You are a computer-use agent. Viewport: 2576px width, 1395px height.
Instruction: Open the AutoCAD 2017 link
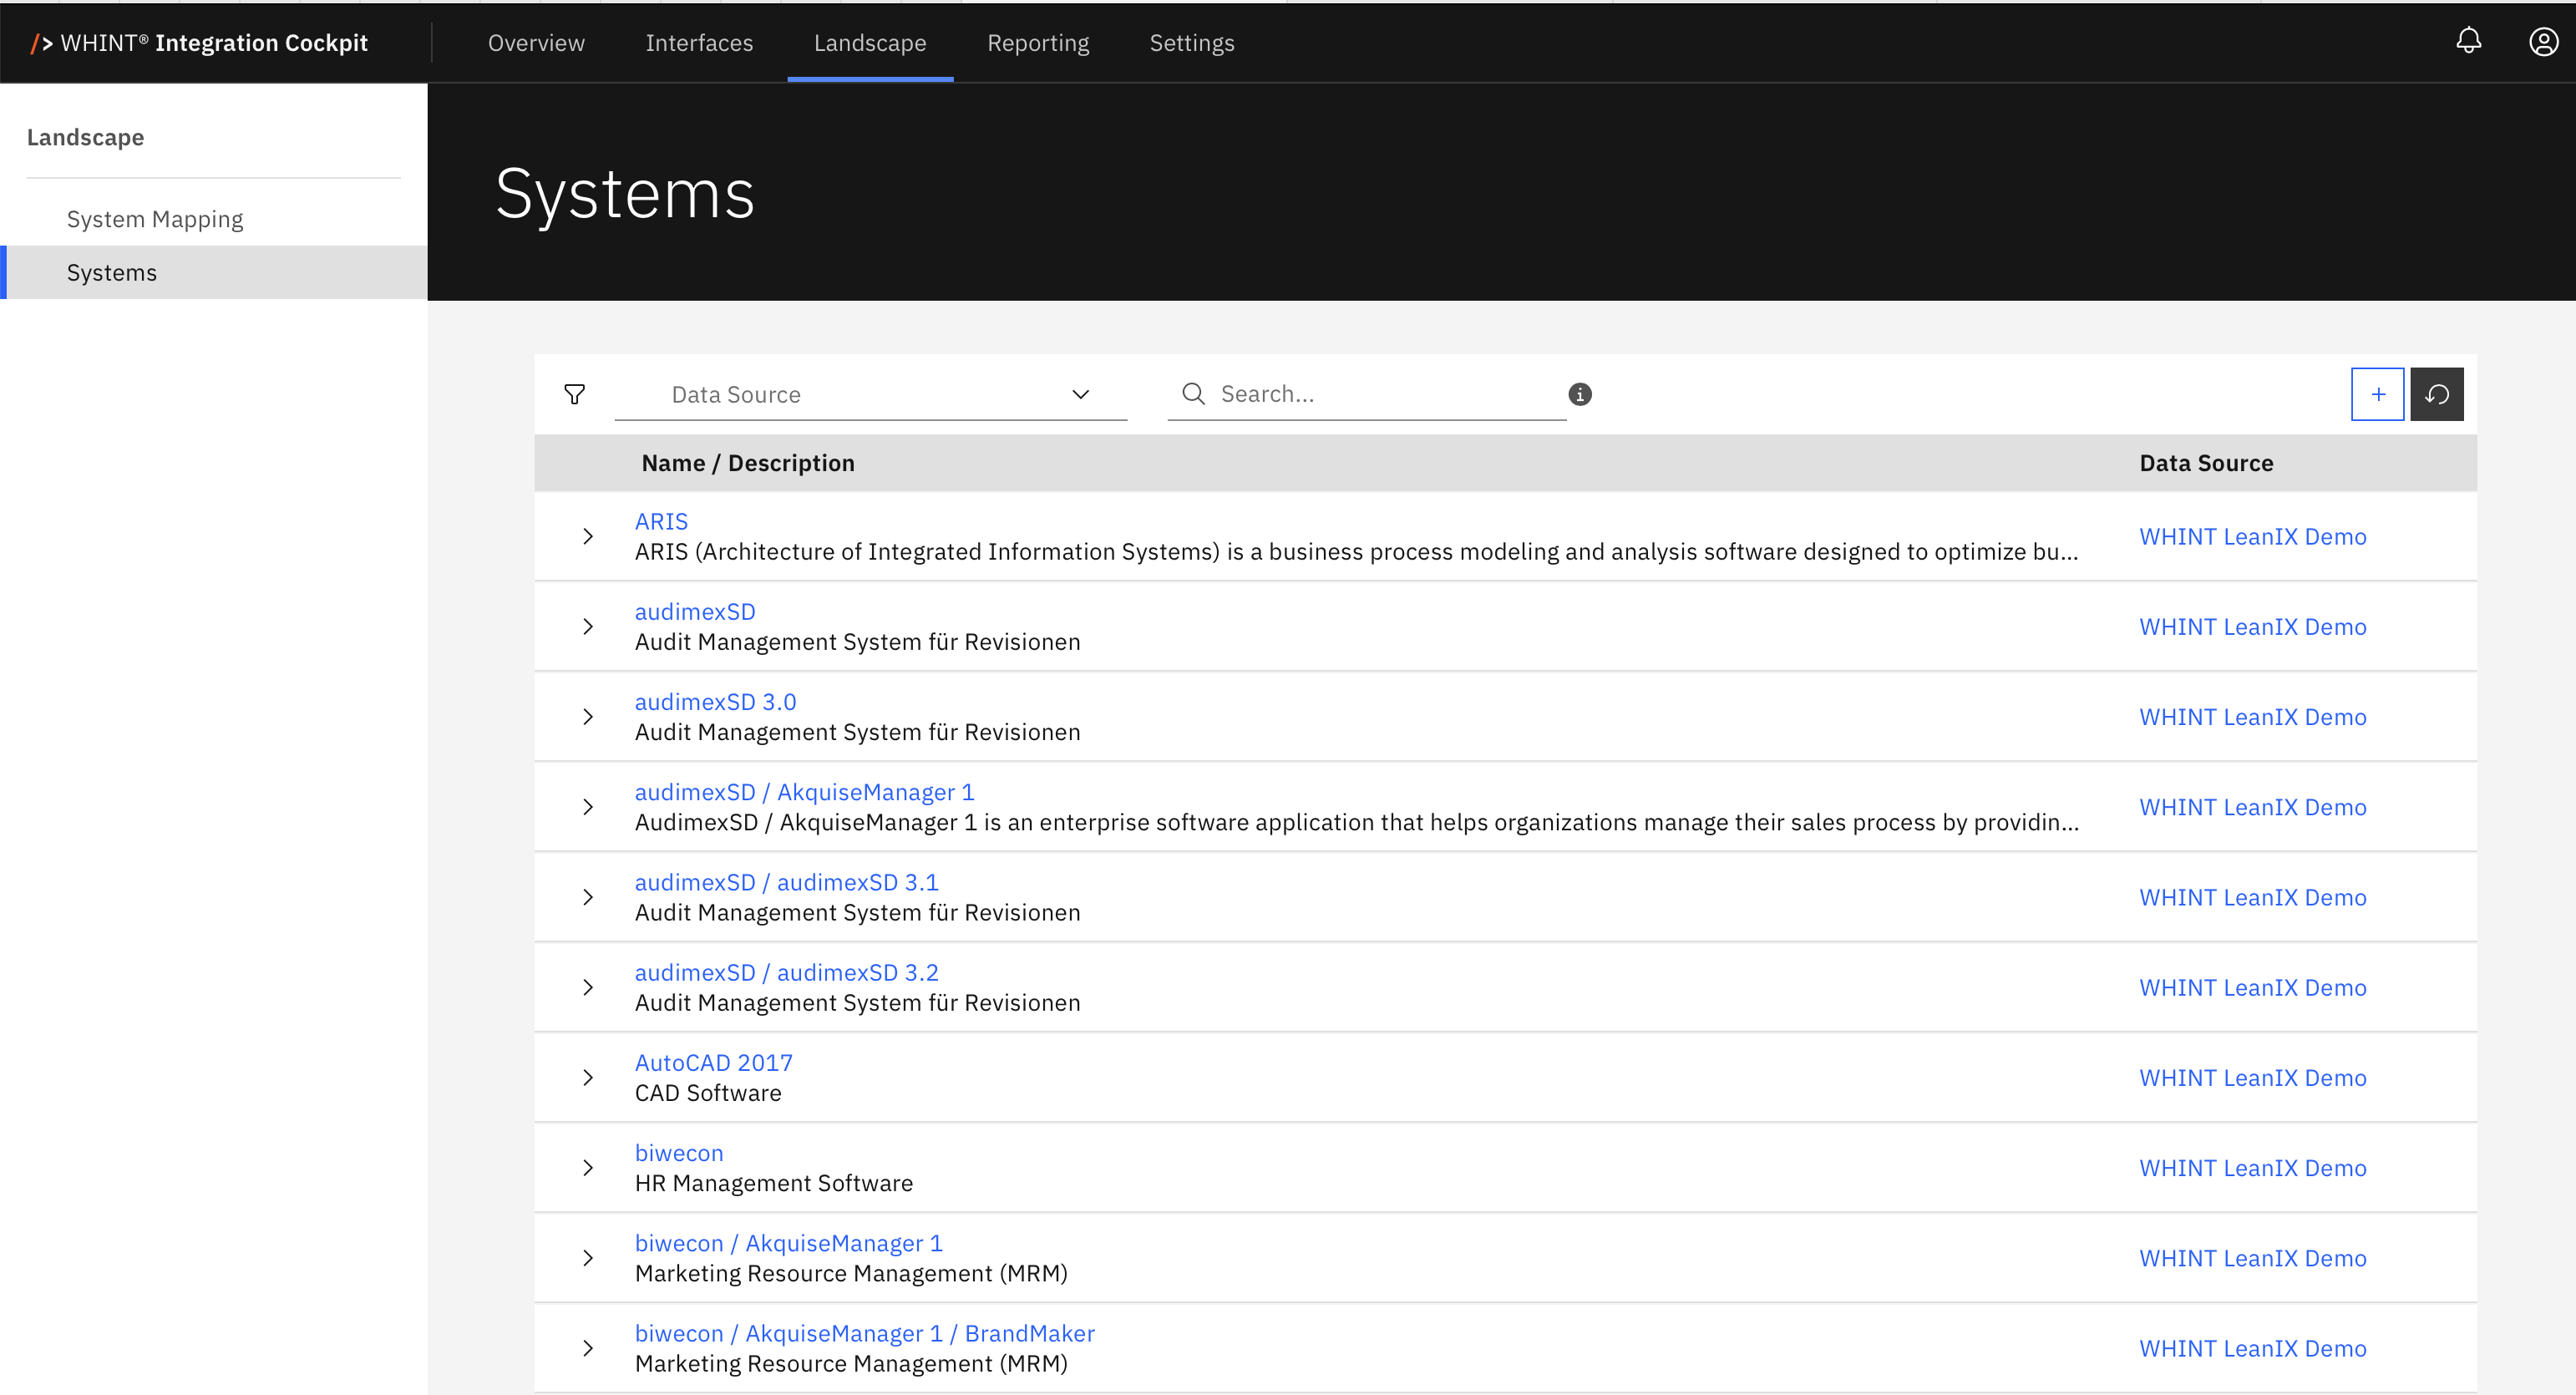(713, 1062)
